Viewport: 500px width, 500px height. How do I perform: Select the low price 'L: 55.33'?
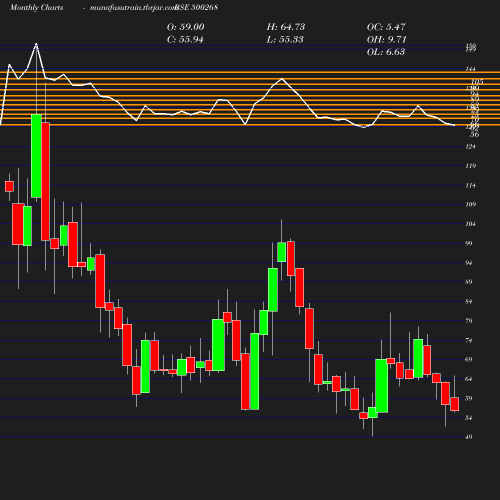(x=285, y=40)
